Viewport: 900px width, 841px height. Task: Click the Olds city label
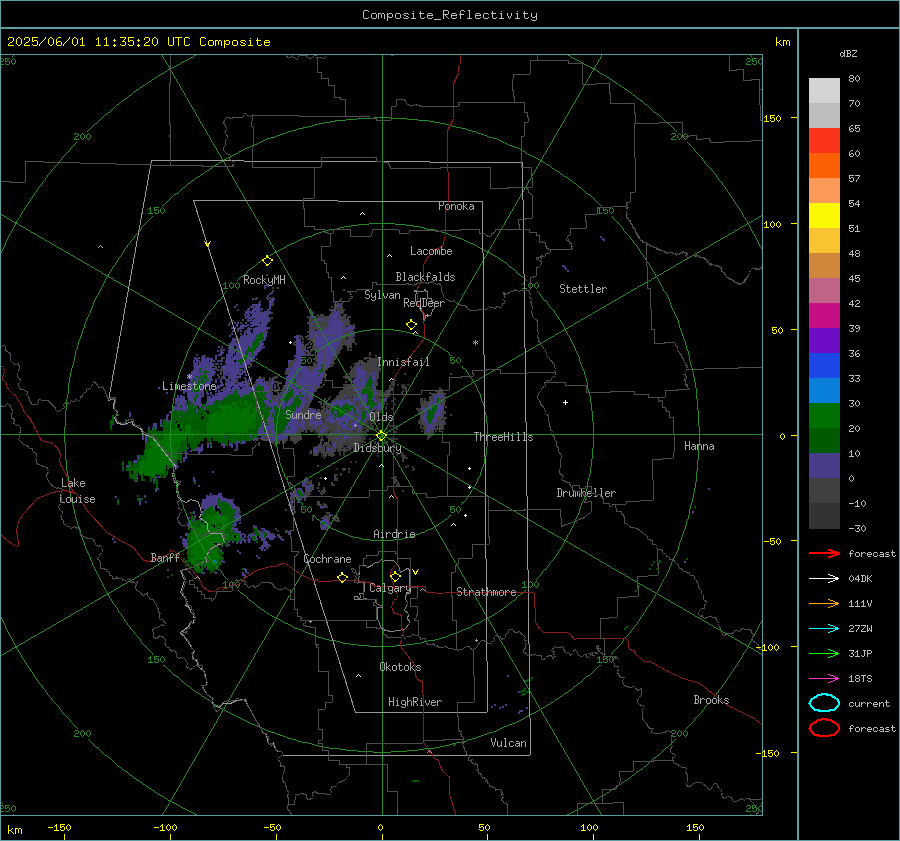(x=381, y=417)
